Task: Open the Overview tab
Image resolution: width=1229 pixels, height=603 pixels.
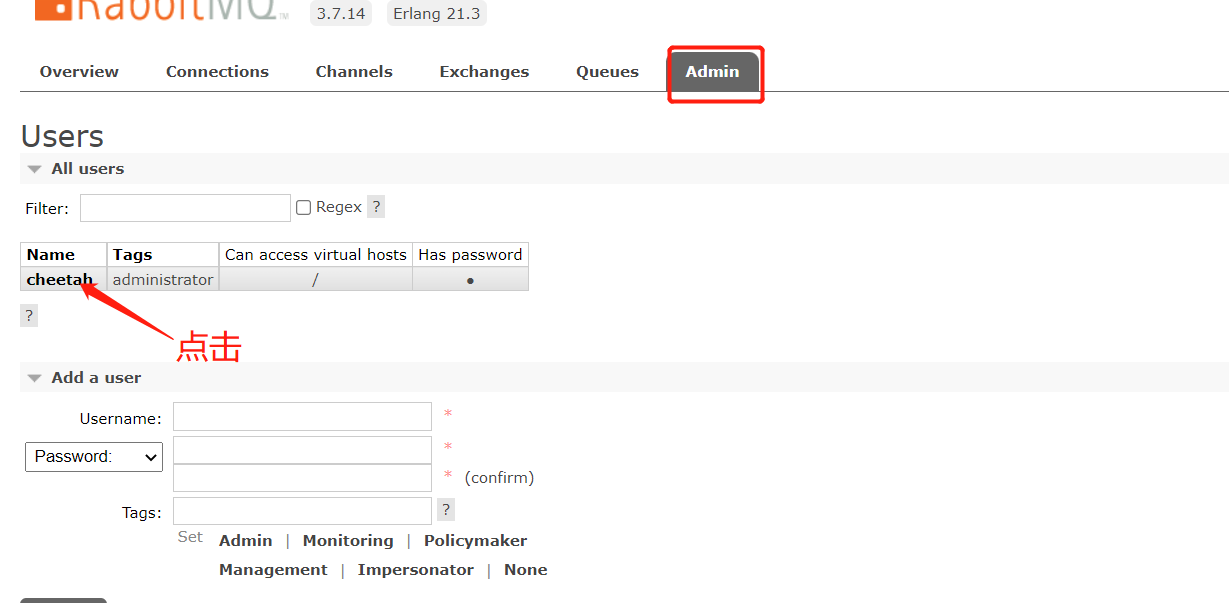Action: [79, 72]
